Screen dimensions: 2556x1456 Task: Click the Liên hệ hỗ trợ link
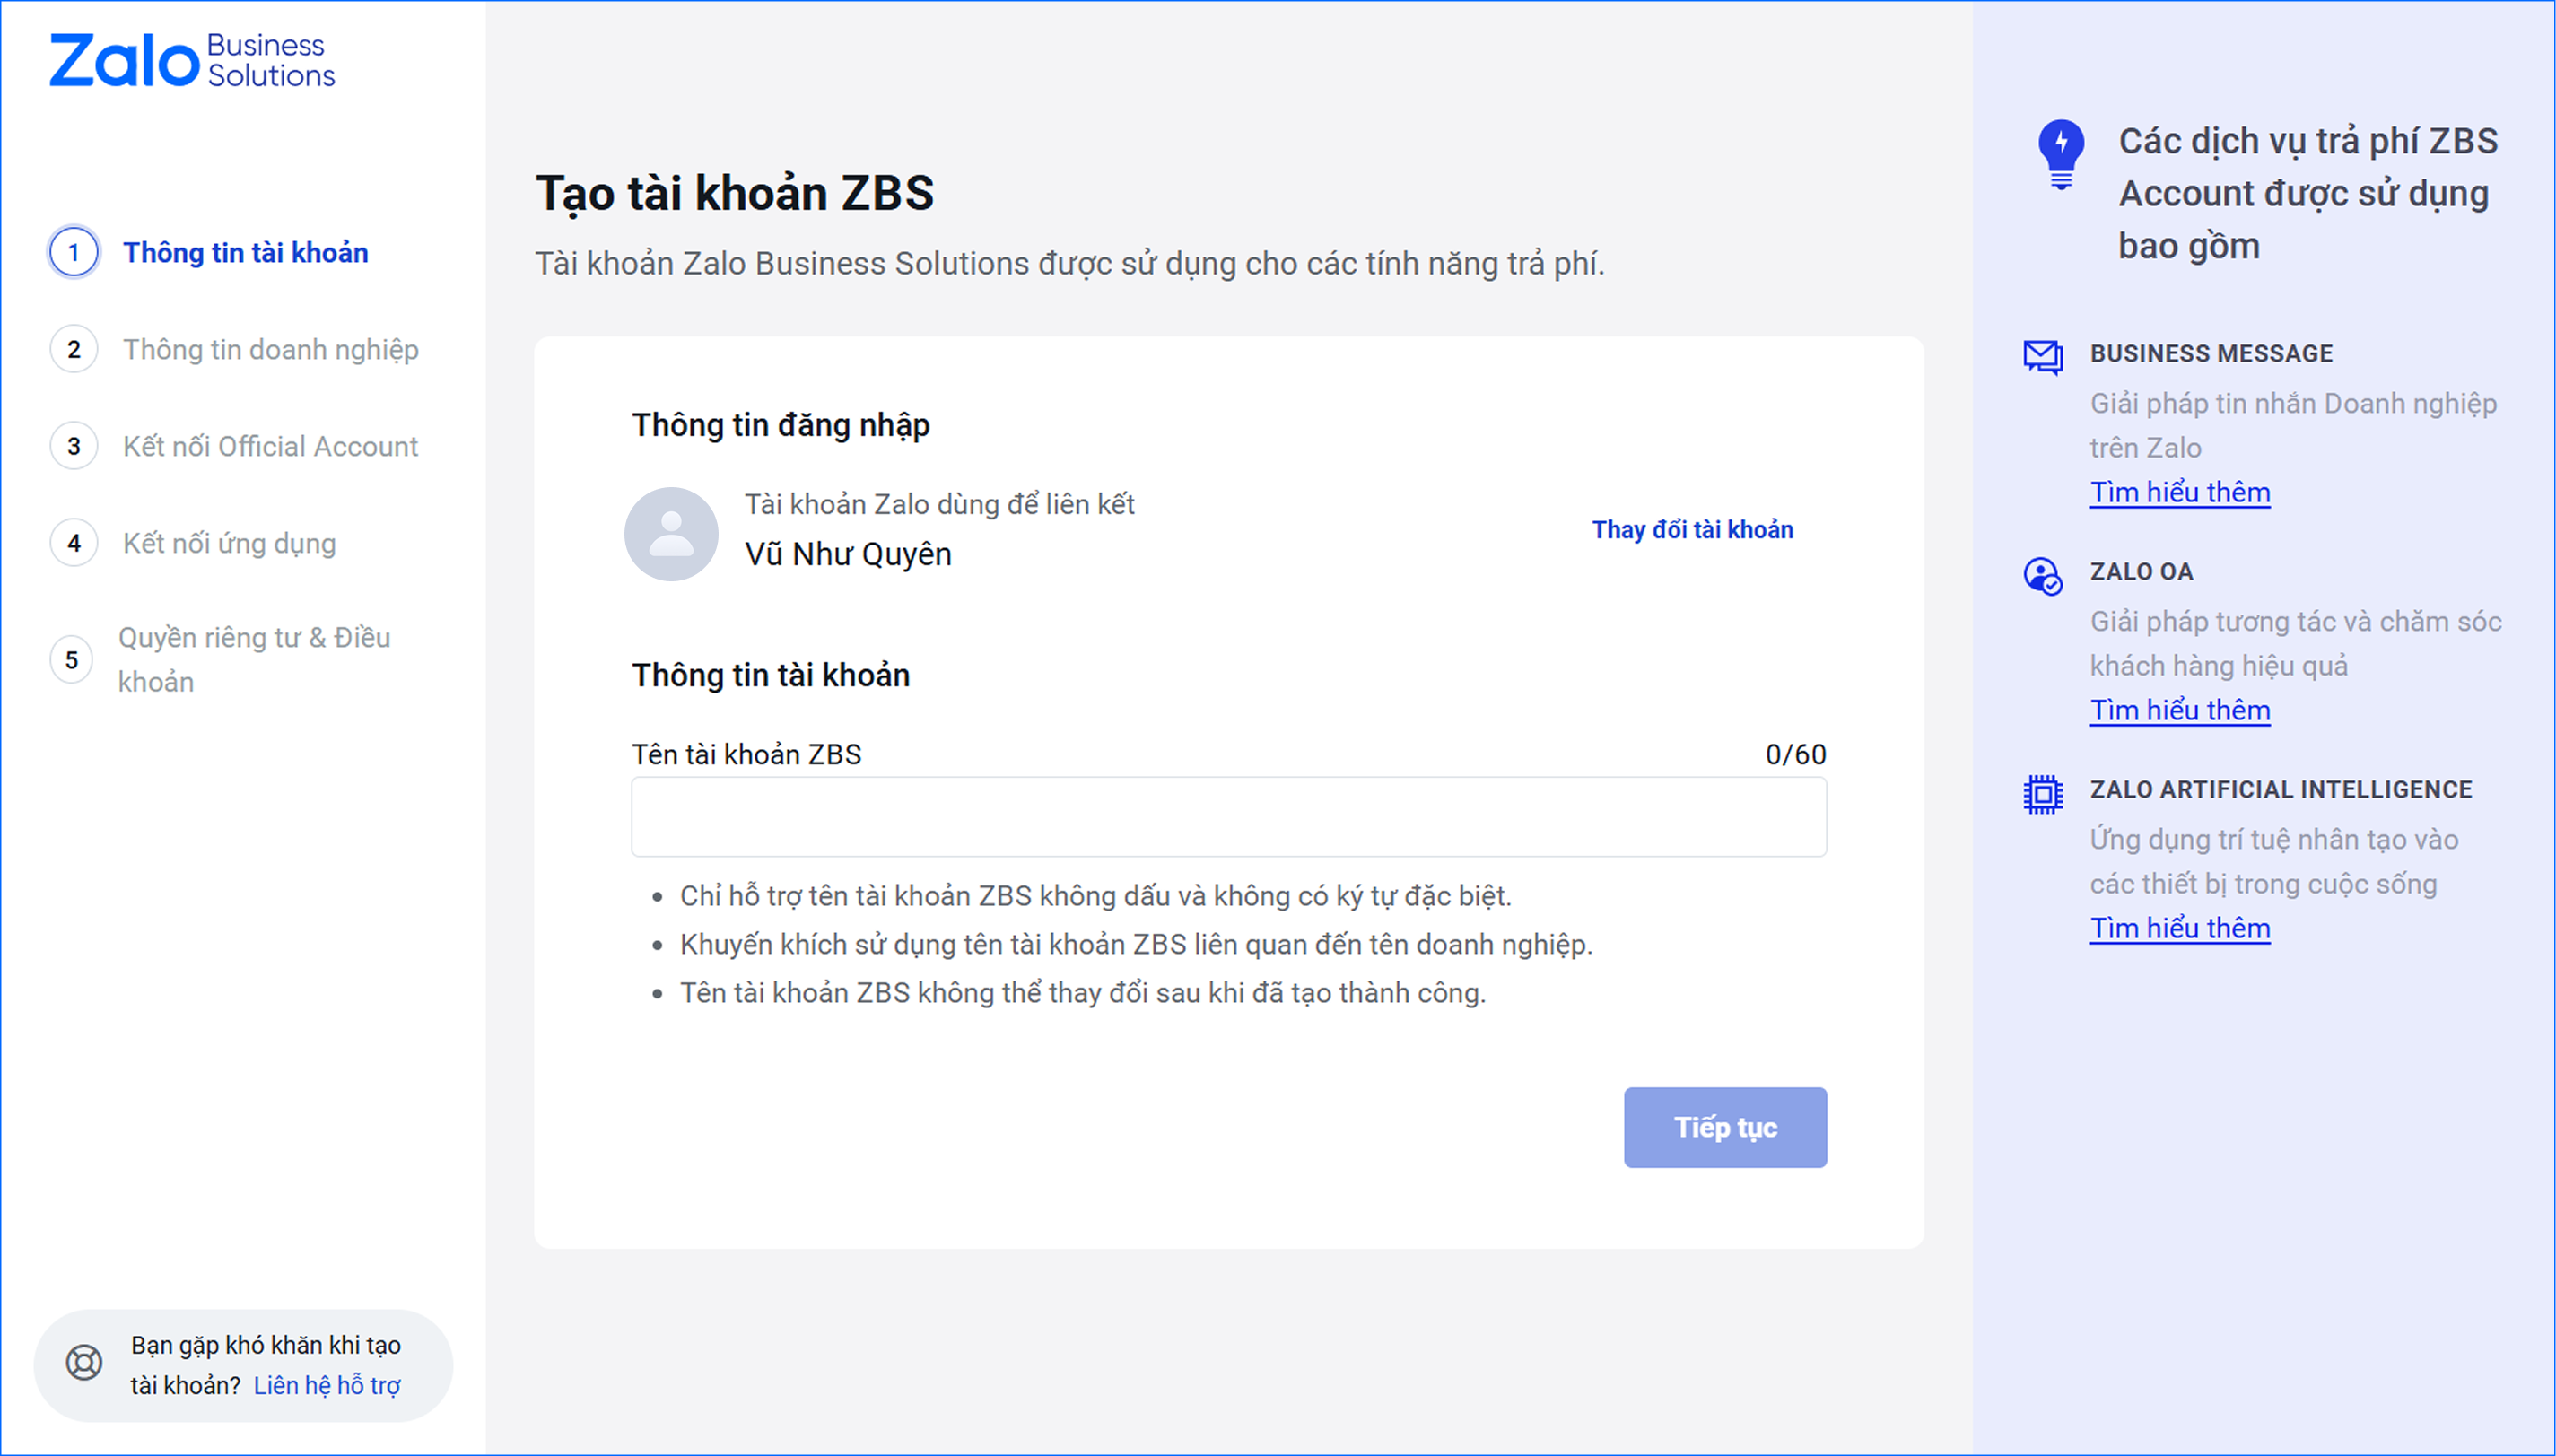pos(327,1386)
